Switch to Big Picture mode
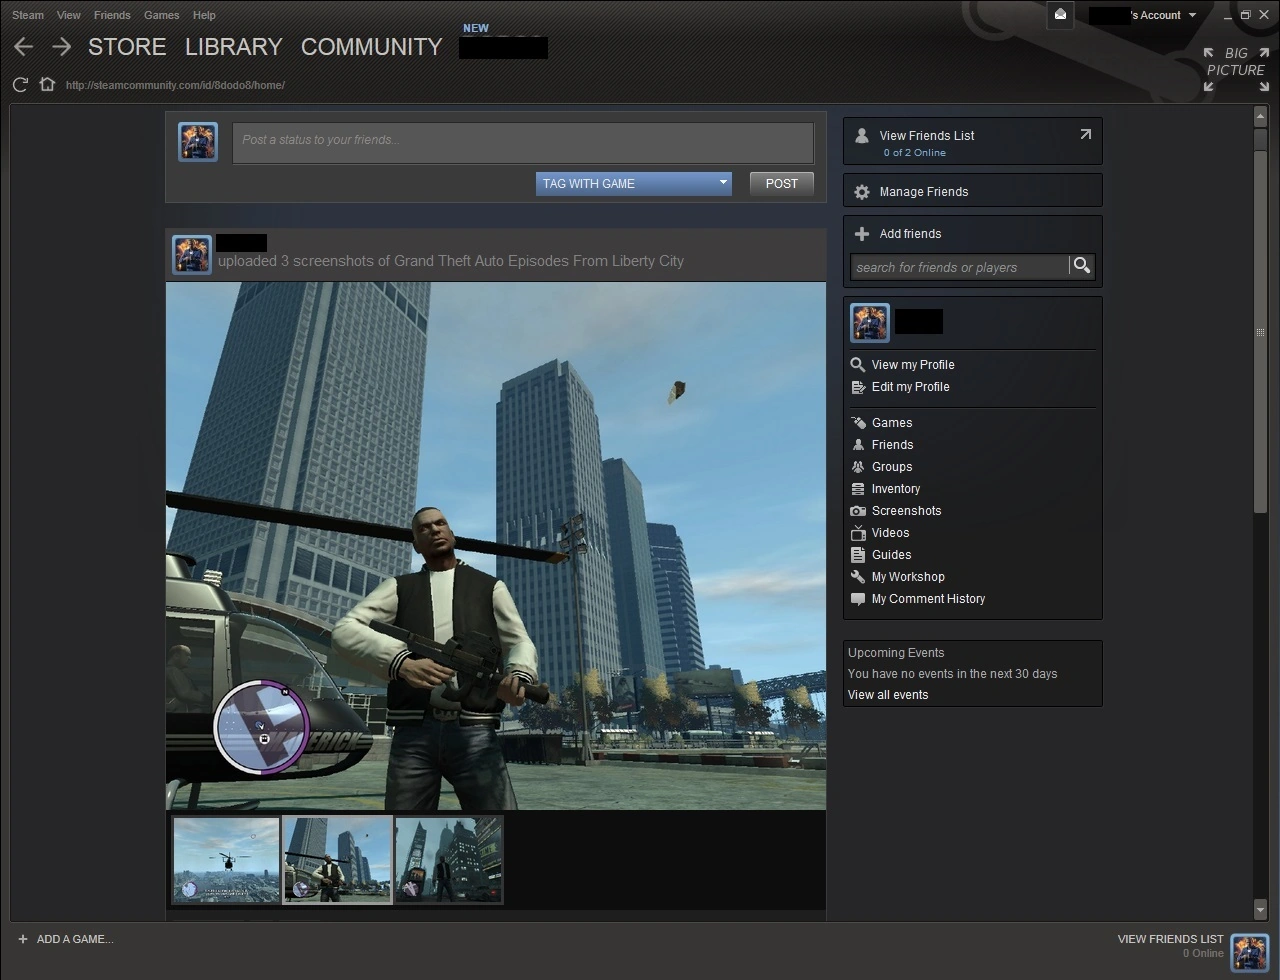Screen dimensions: 1280x980 [1236, 69]
